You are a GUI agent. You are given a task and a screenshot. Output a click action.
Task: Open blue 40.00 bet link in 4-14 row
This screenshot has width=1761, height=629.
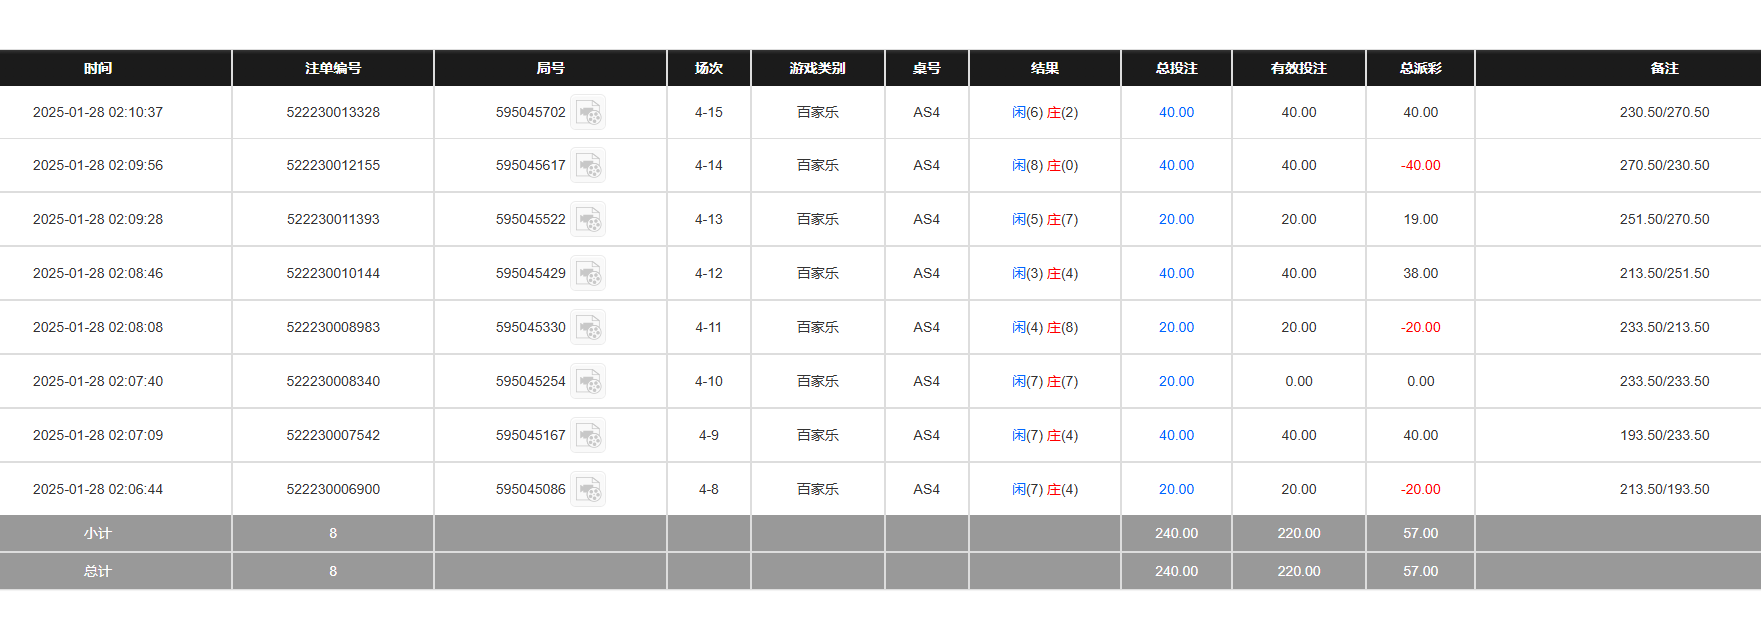pos(1176,165)
